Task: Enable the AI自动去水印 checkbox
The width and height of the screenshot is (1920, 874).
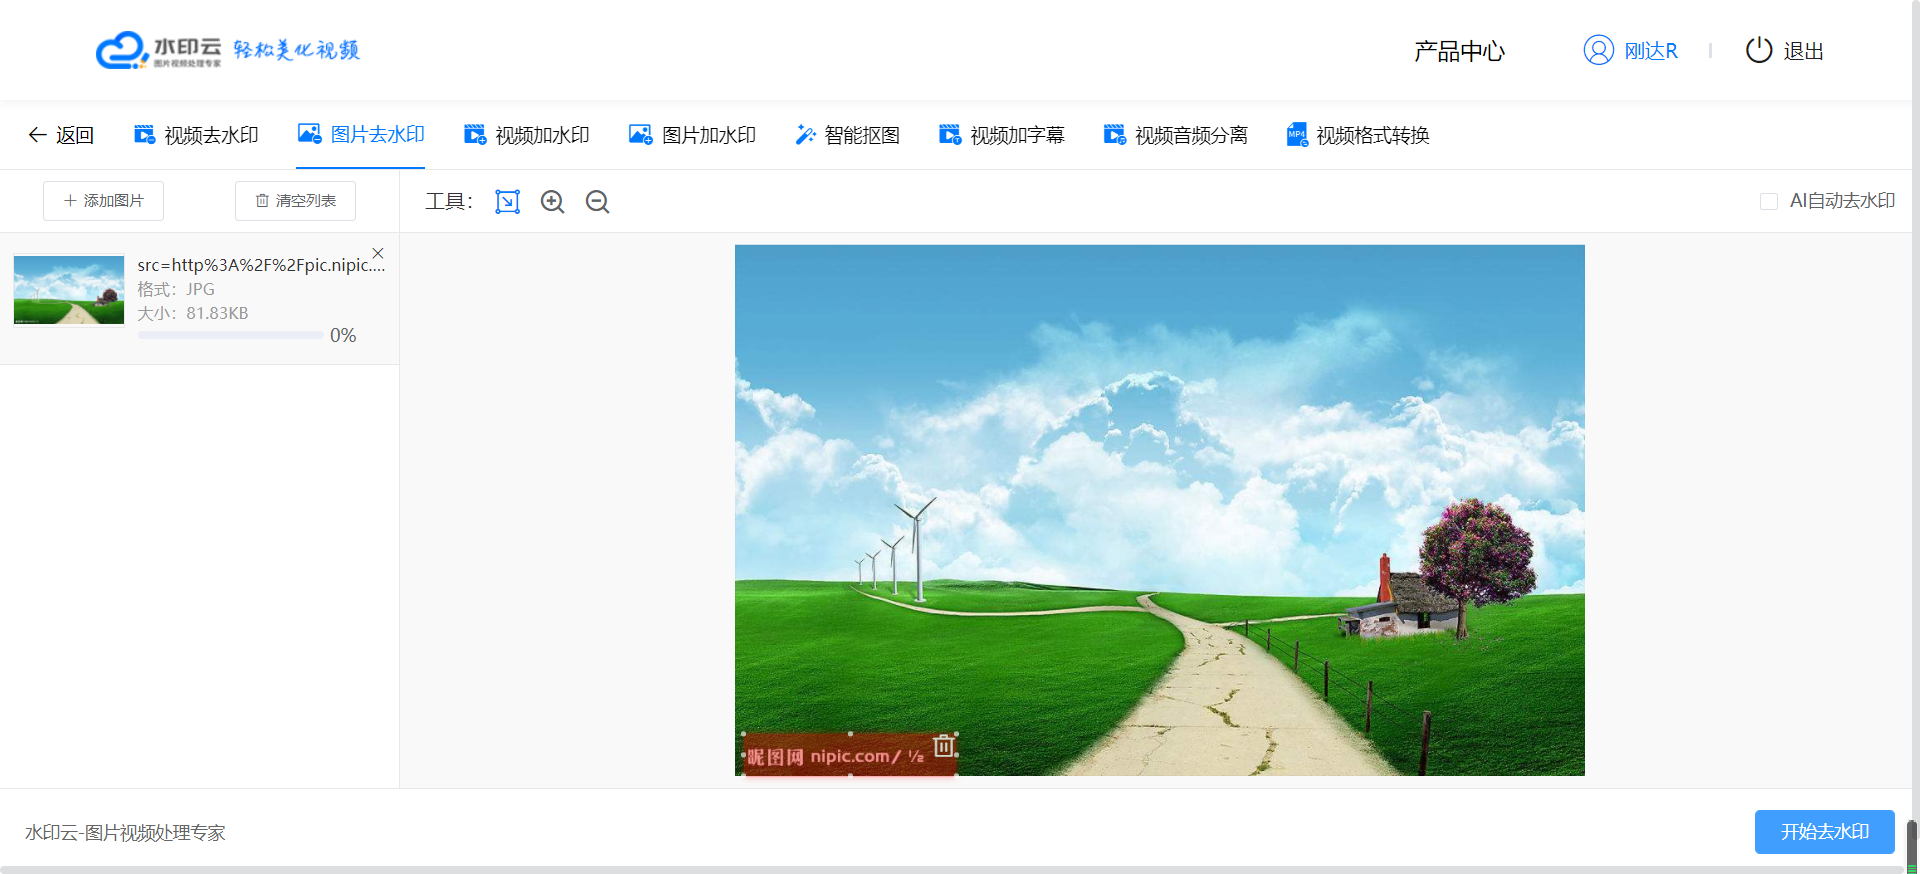Action: [x=1769, y=202]
